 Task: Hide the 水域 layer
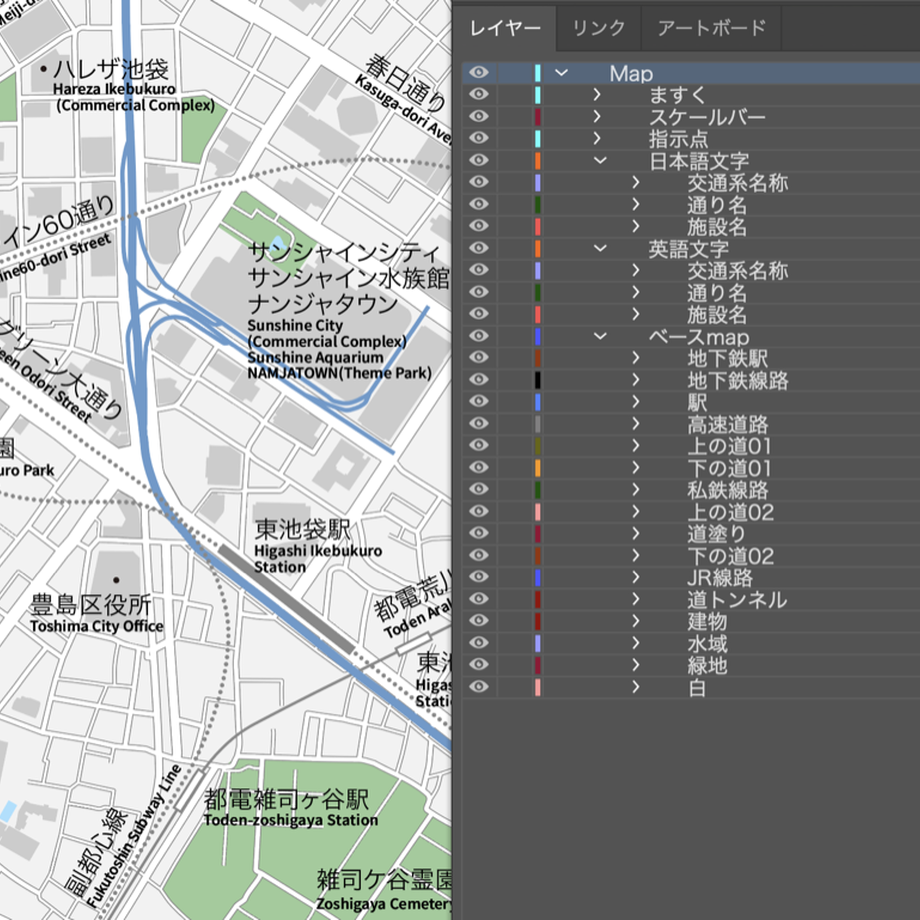click(x=479, y=643)
